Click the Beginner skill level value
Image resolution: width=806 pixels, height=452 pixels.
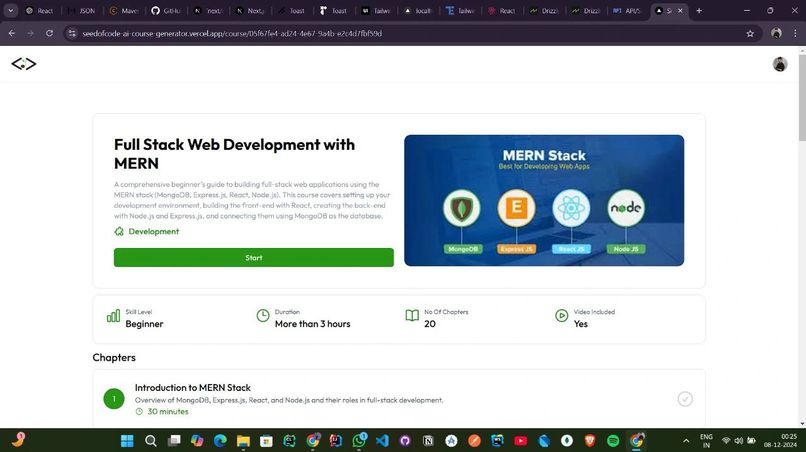click(x=144, y=324)
